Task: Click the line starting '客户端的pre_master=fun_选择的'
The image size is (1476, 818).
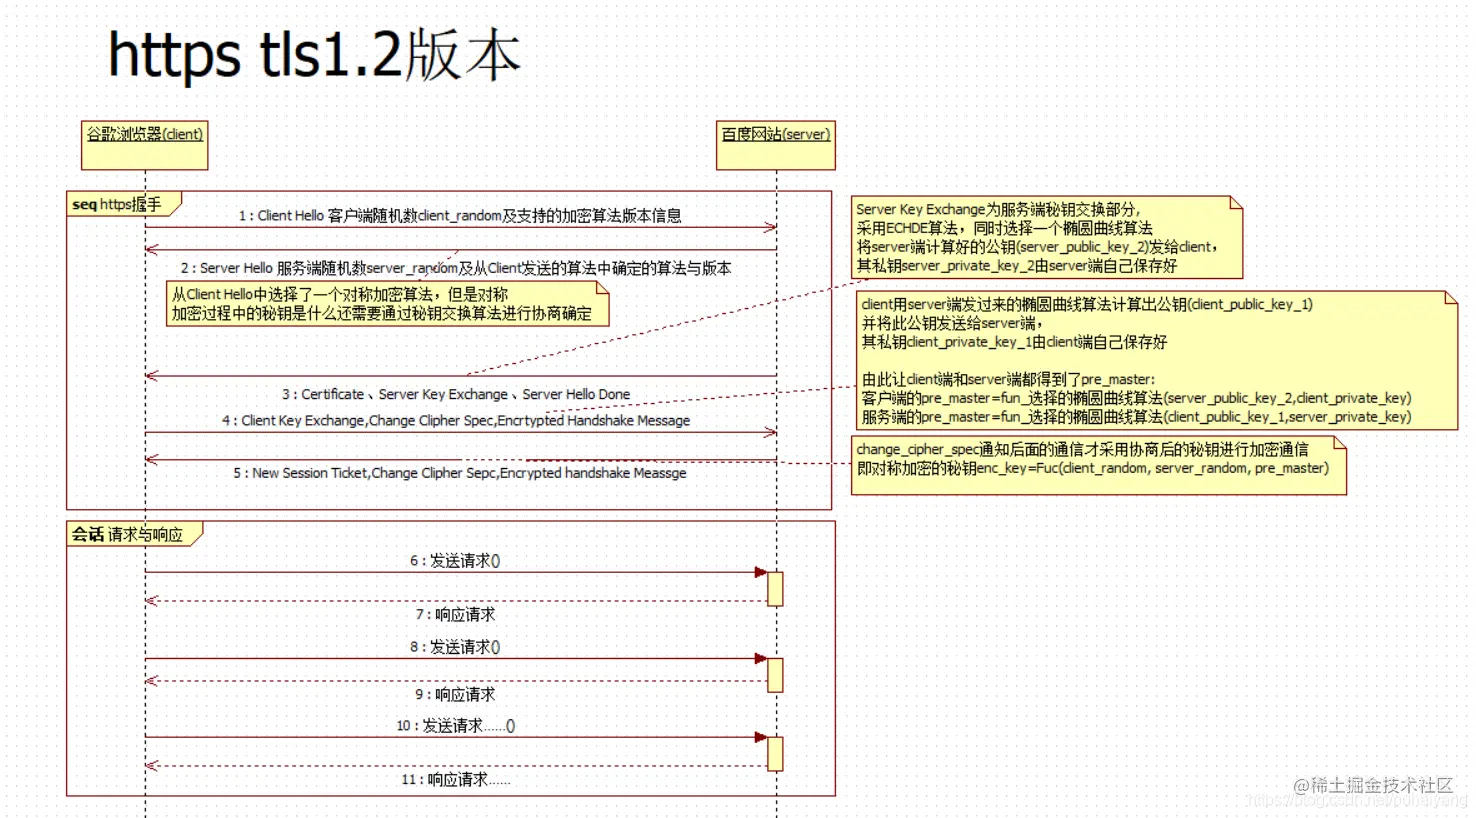Action: point(1136,398)
